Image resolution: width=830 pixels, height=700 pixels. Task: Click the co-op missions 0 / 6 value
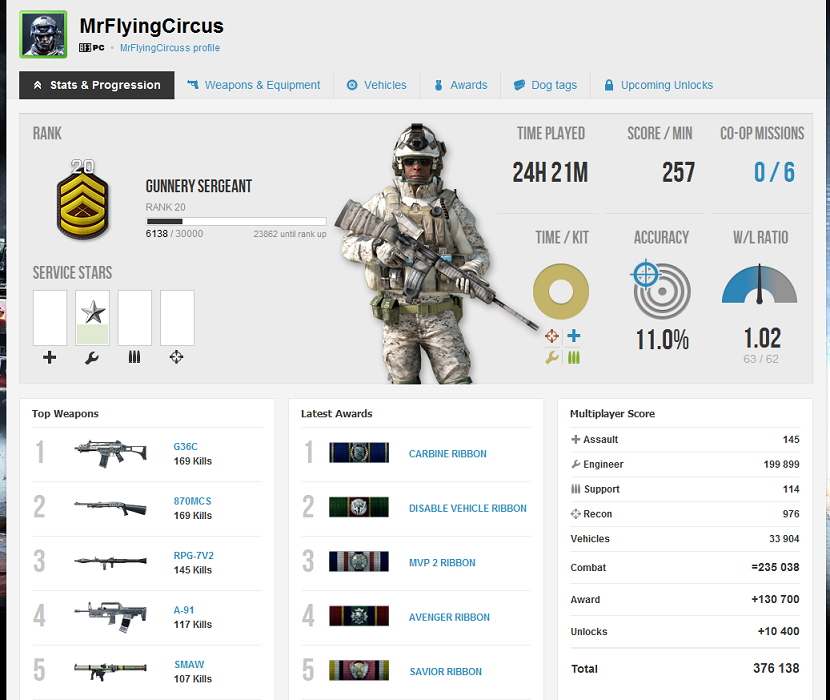pyautogui.click(x=774, y=173)
